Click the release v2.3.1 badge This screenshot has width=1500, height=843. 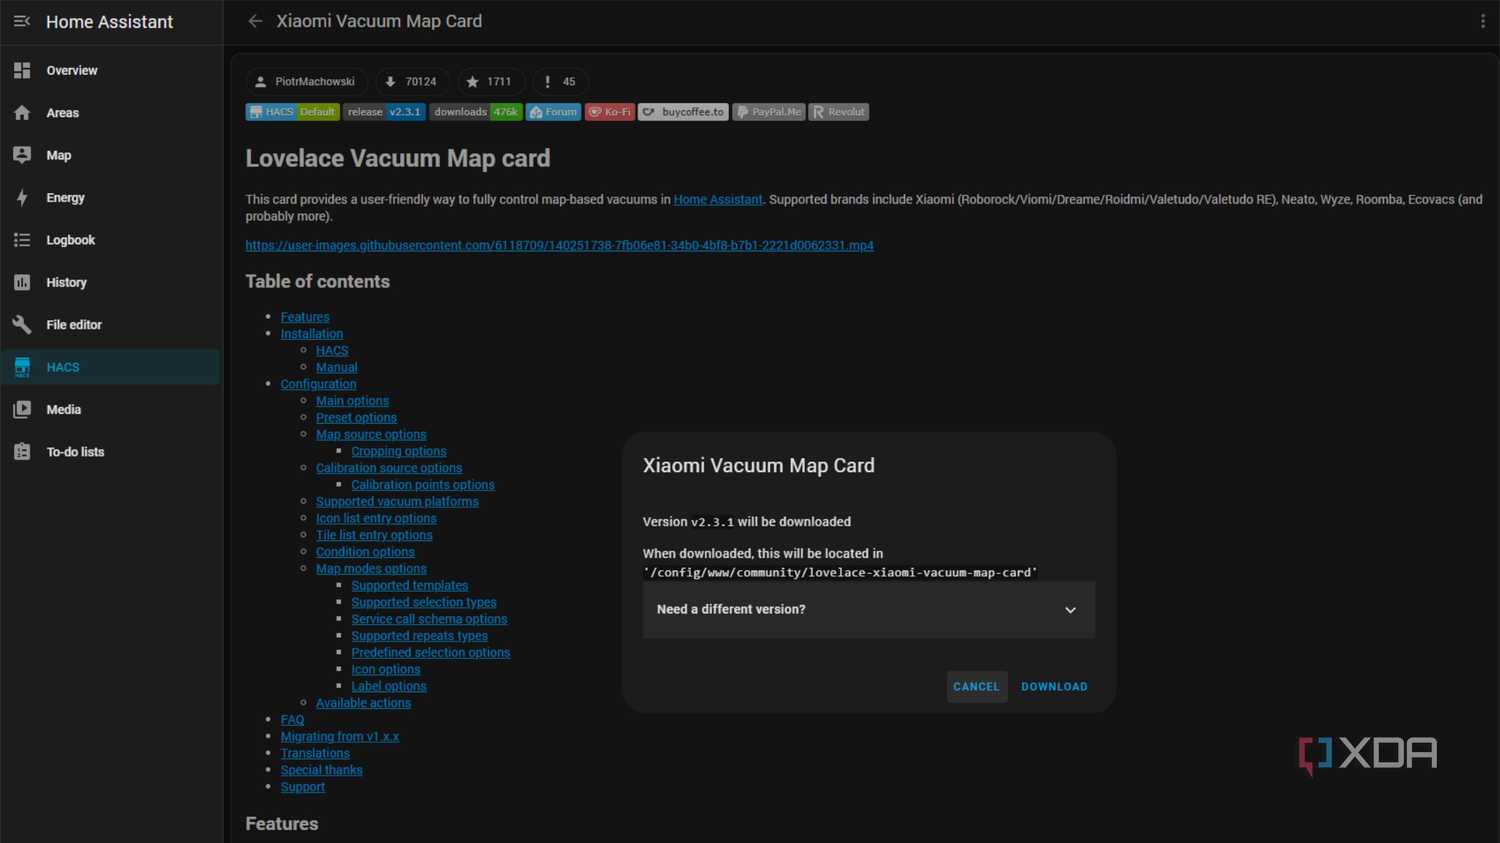click(x=384, y=112)
